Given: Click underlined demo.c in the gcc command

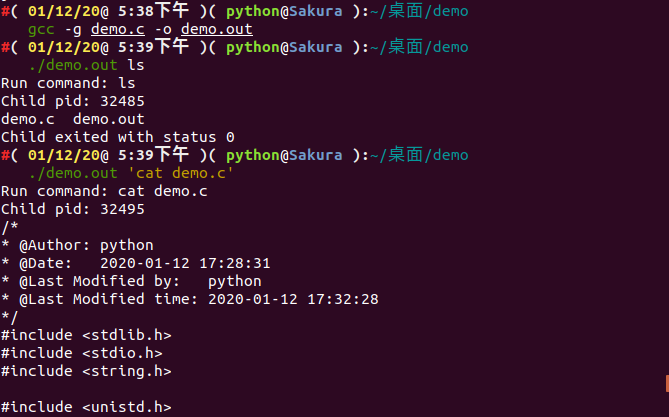Looking at the screenshot, I should [x=114, y=29].
